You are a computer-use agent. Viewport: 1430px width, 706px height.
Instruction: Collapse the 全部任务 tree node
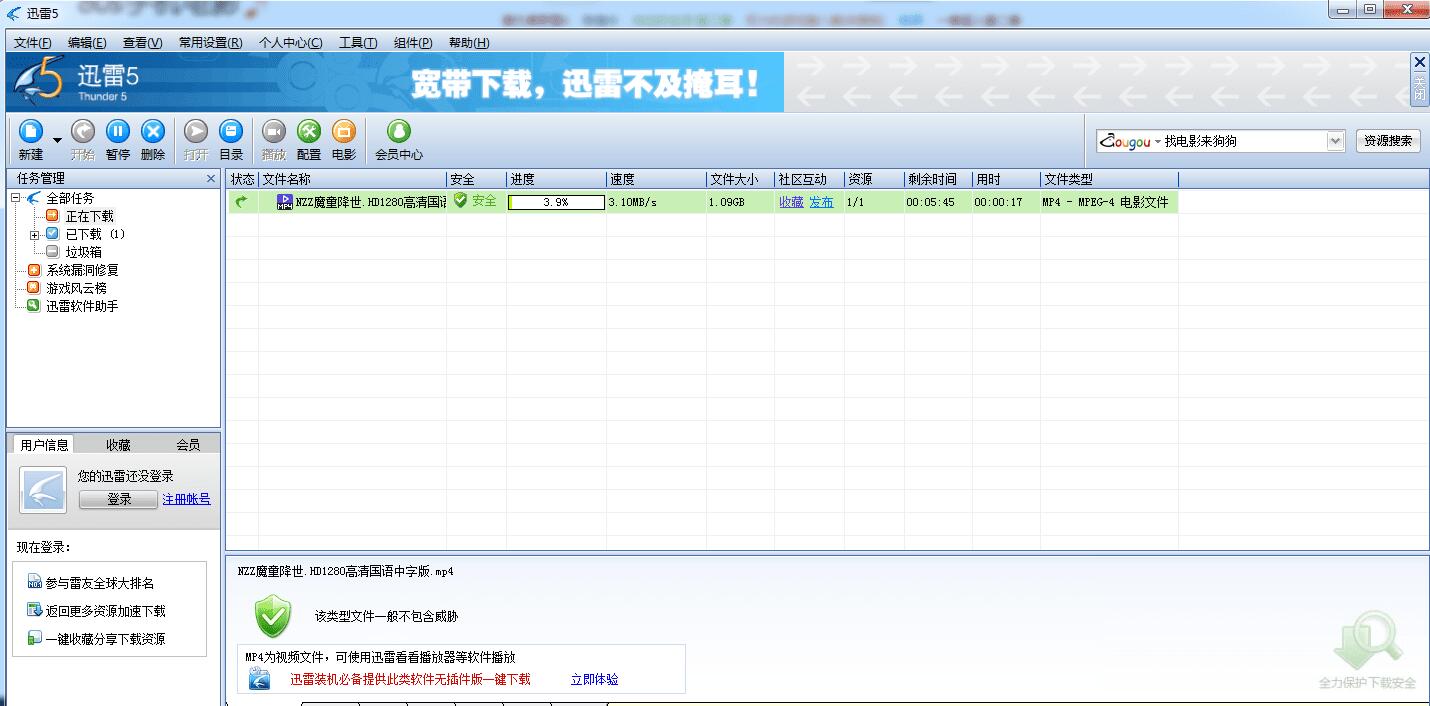point(16,198)
